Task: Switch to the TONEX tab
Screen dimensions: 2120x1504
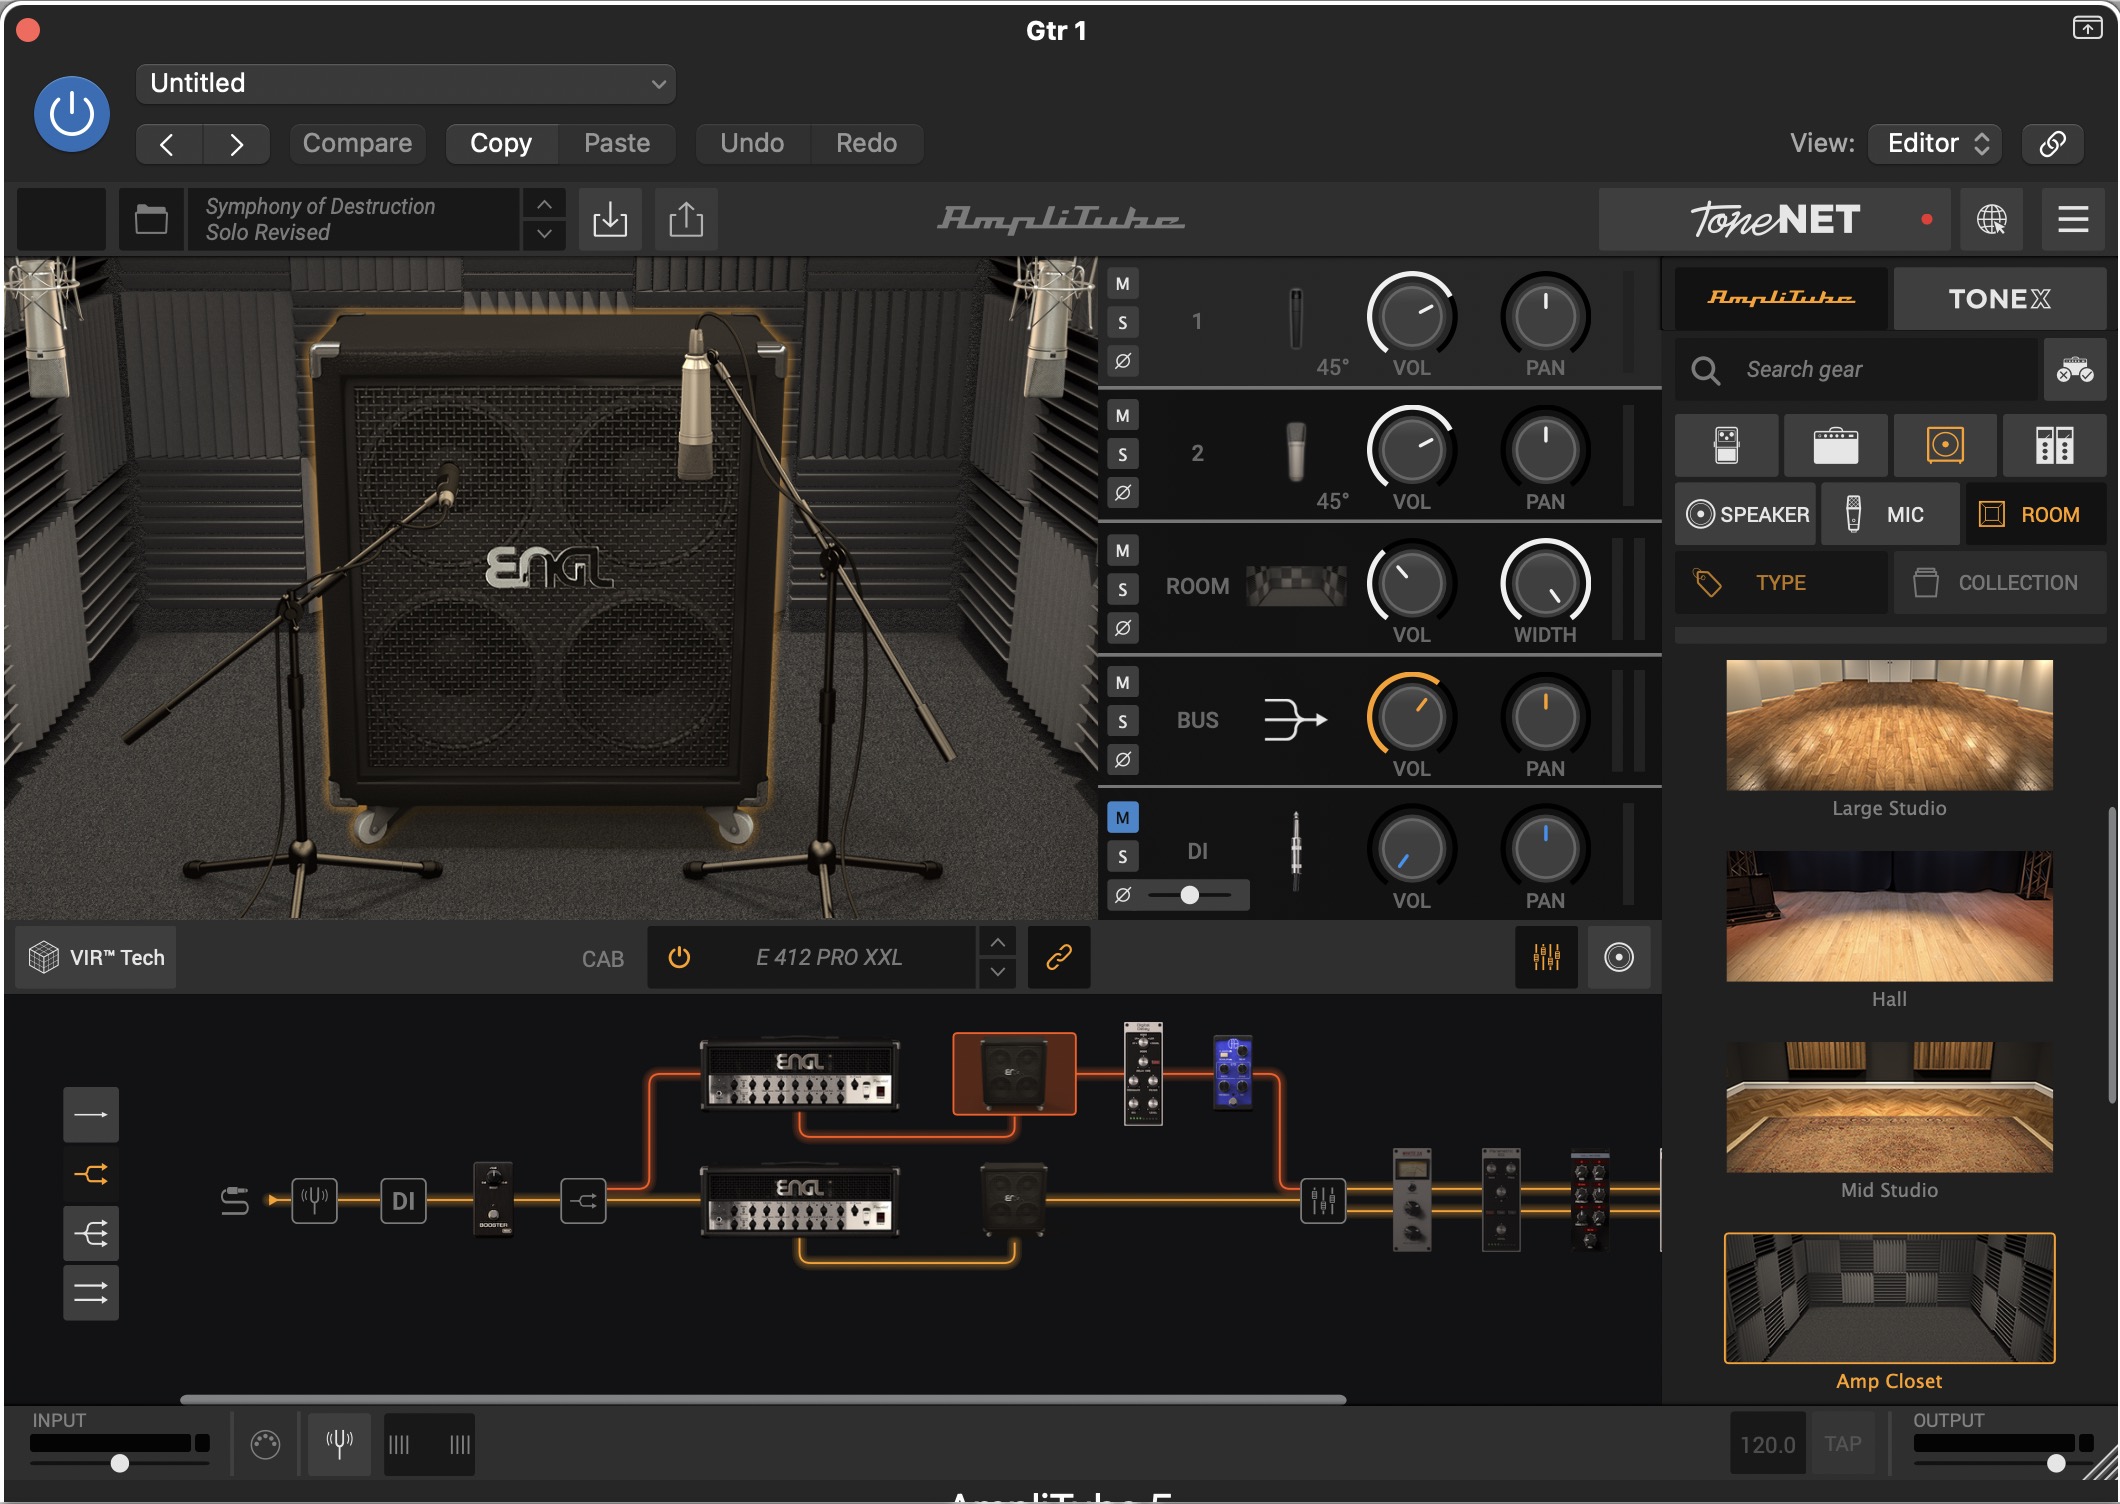Action: pos(1999,299)
